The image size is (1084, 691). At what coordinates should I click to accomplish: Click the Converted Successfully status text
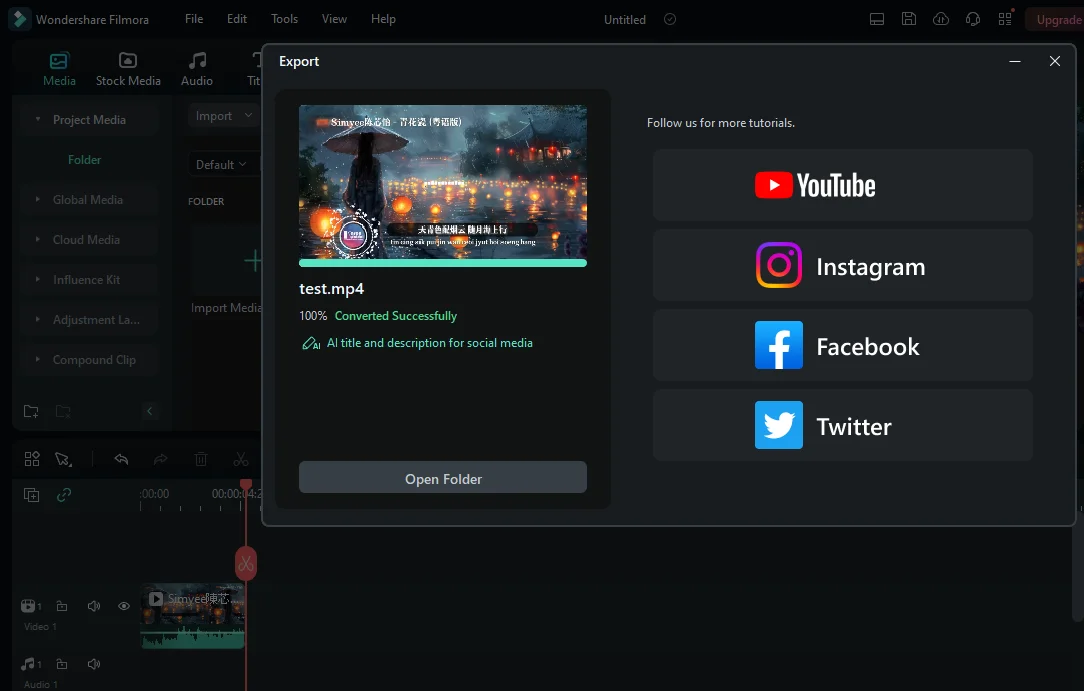click(x=395, y=316)
